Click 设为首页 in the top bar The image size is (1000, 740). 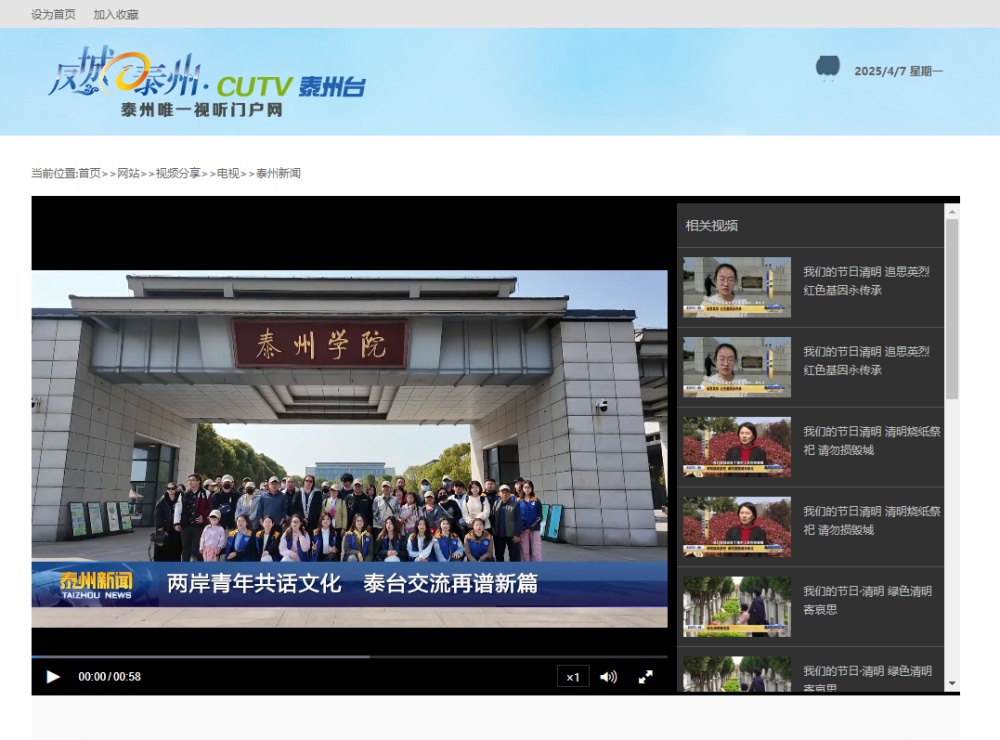click(x=53, y=15)
